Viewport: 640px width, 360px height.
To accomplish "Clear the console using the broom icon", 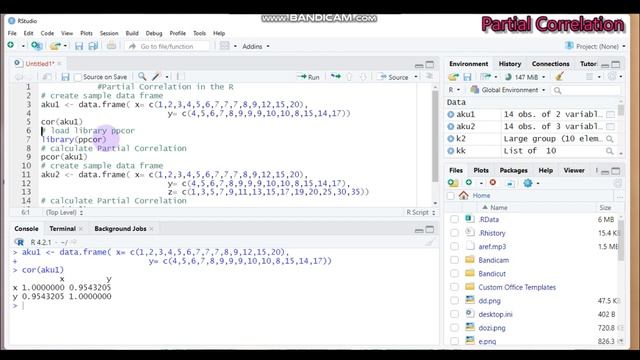I will point(429,242).
